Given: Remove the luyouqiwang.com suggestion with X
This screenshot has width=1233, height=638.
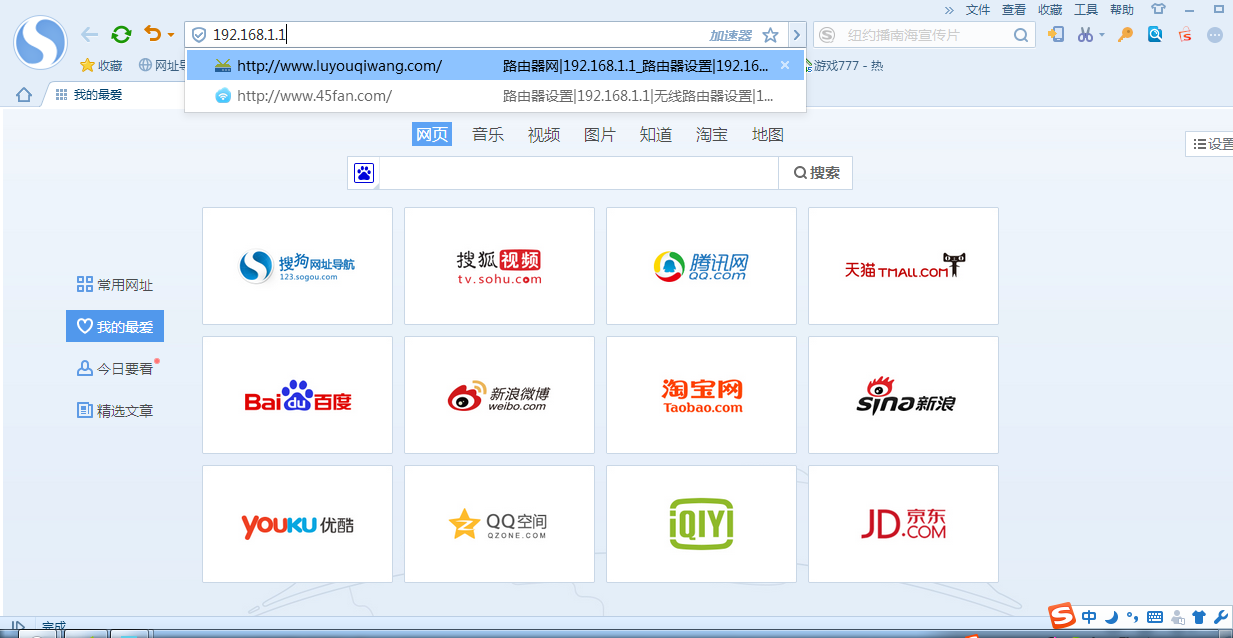Looking at the screenshot, I should [x=785, y=66].
